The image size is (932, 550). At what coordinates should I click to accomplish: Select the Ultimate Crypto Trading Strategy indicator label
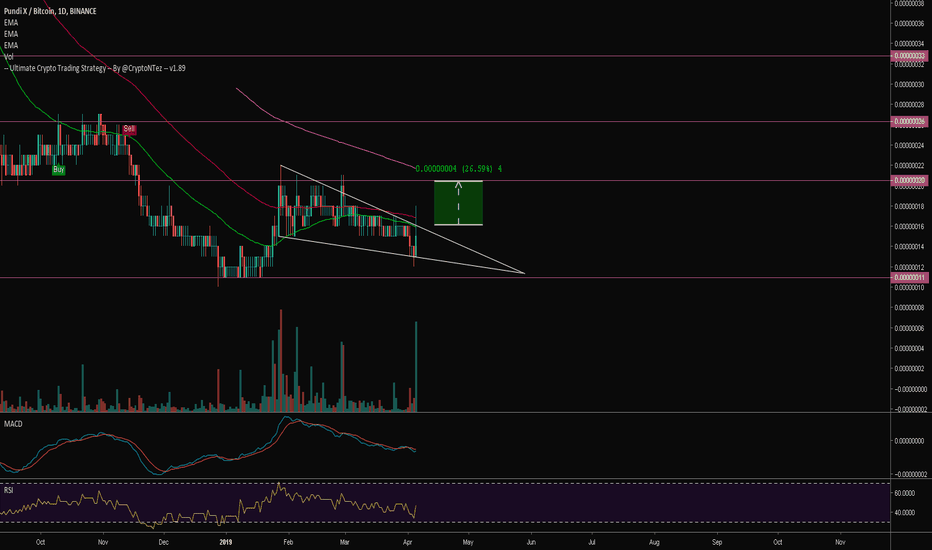pos(97,68)
